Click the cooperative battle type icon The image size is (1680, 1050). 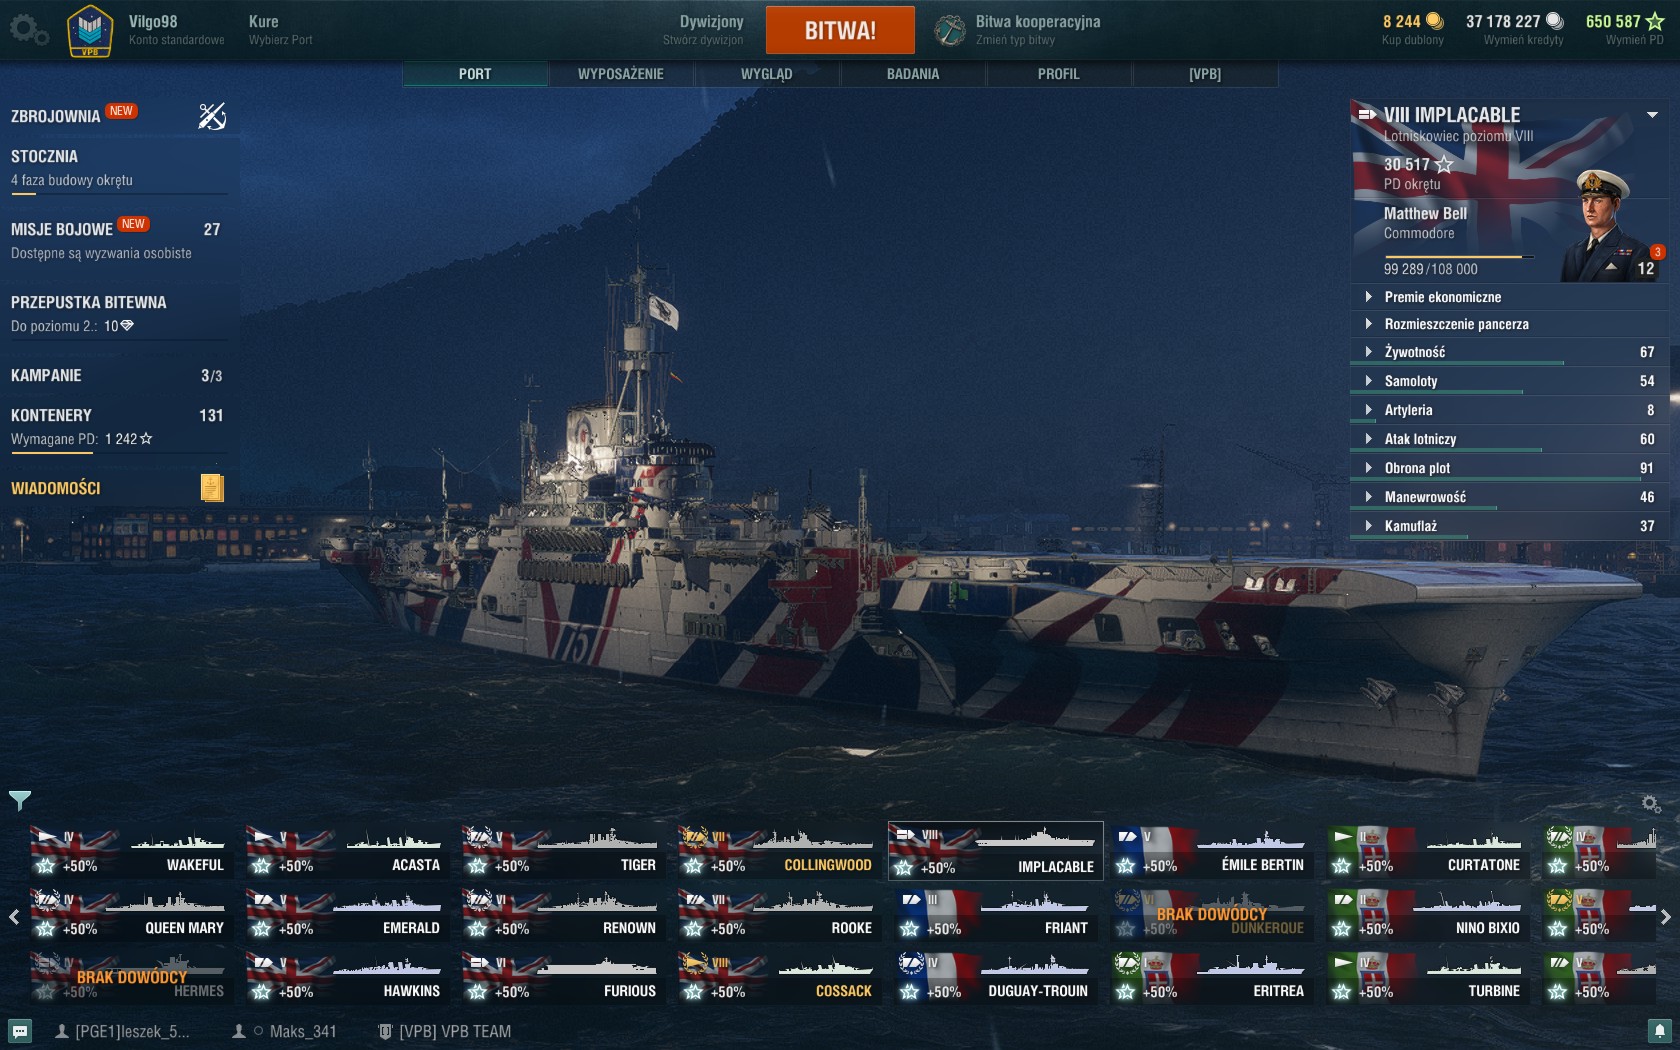pyautogui.click(x=950, y=30)
